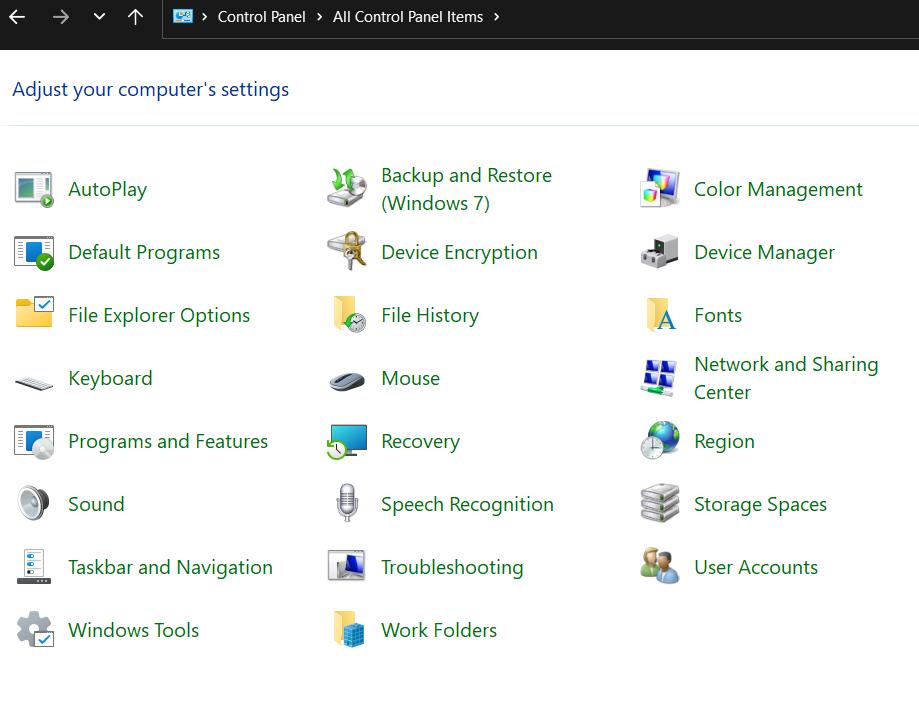Image resolution: width=919 pixels, height=706 pixels.
Task: Open the Network and Sharing Center icon
Action: tap(659, 378)
